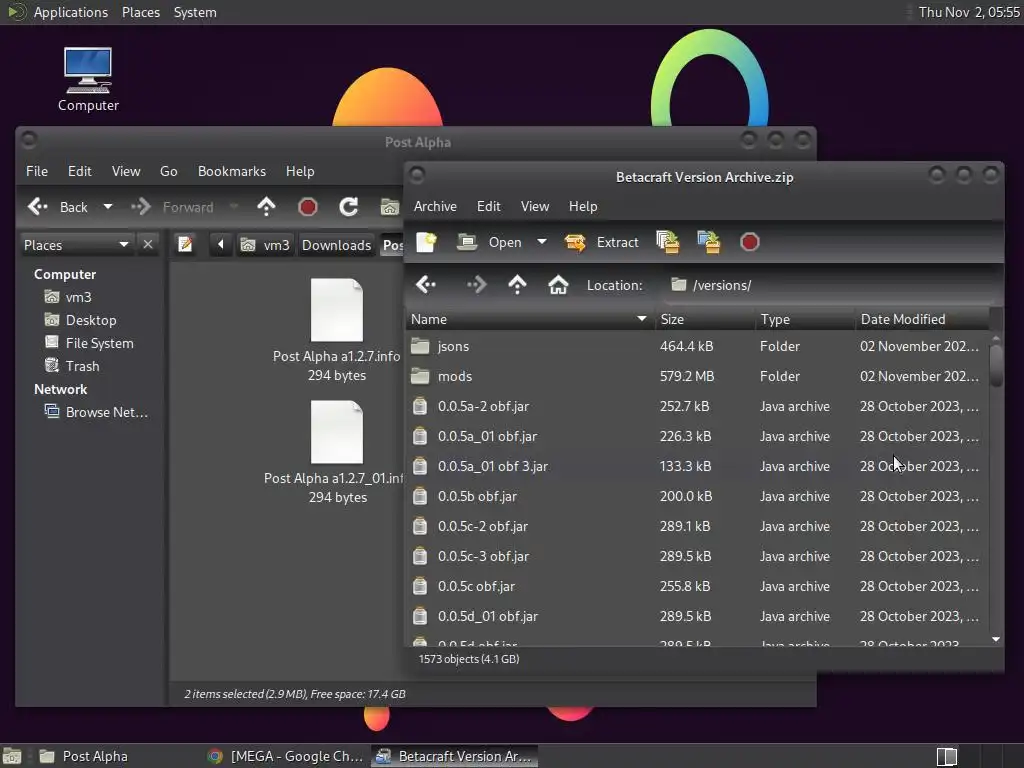Select the 0.0.5b obf.jar entry
1024x768 pixels.
697,496
